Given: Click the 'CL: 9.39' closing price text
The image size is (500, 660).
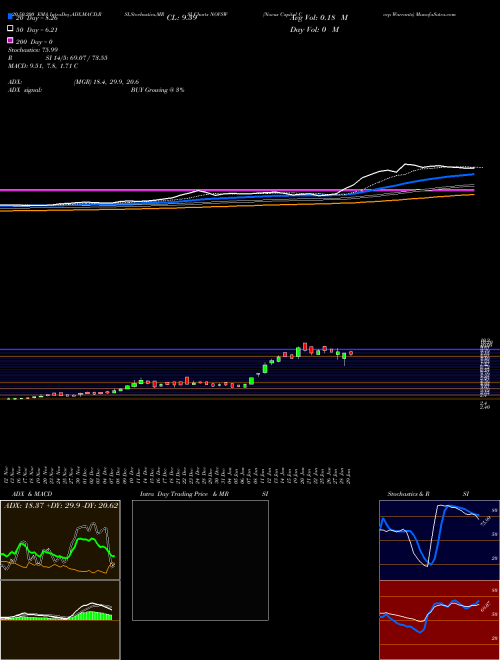Looking at the screenshot, I should (182, 18).
